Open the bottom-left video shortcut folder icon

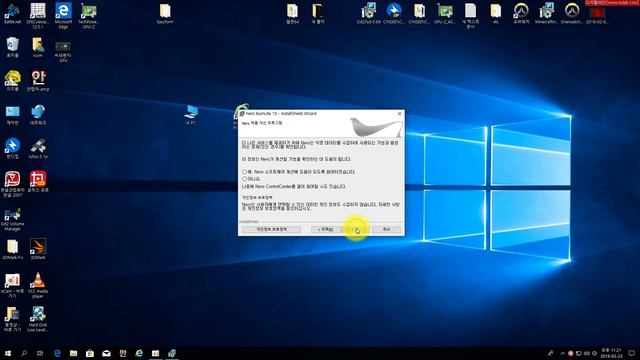point(12,319)
